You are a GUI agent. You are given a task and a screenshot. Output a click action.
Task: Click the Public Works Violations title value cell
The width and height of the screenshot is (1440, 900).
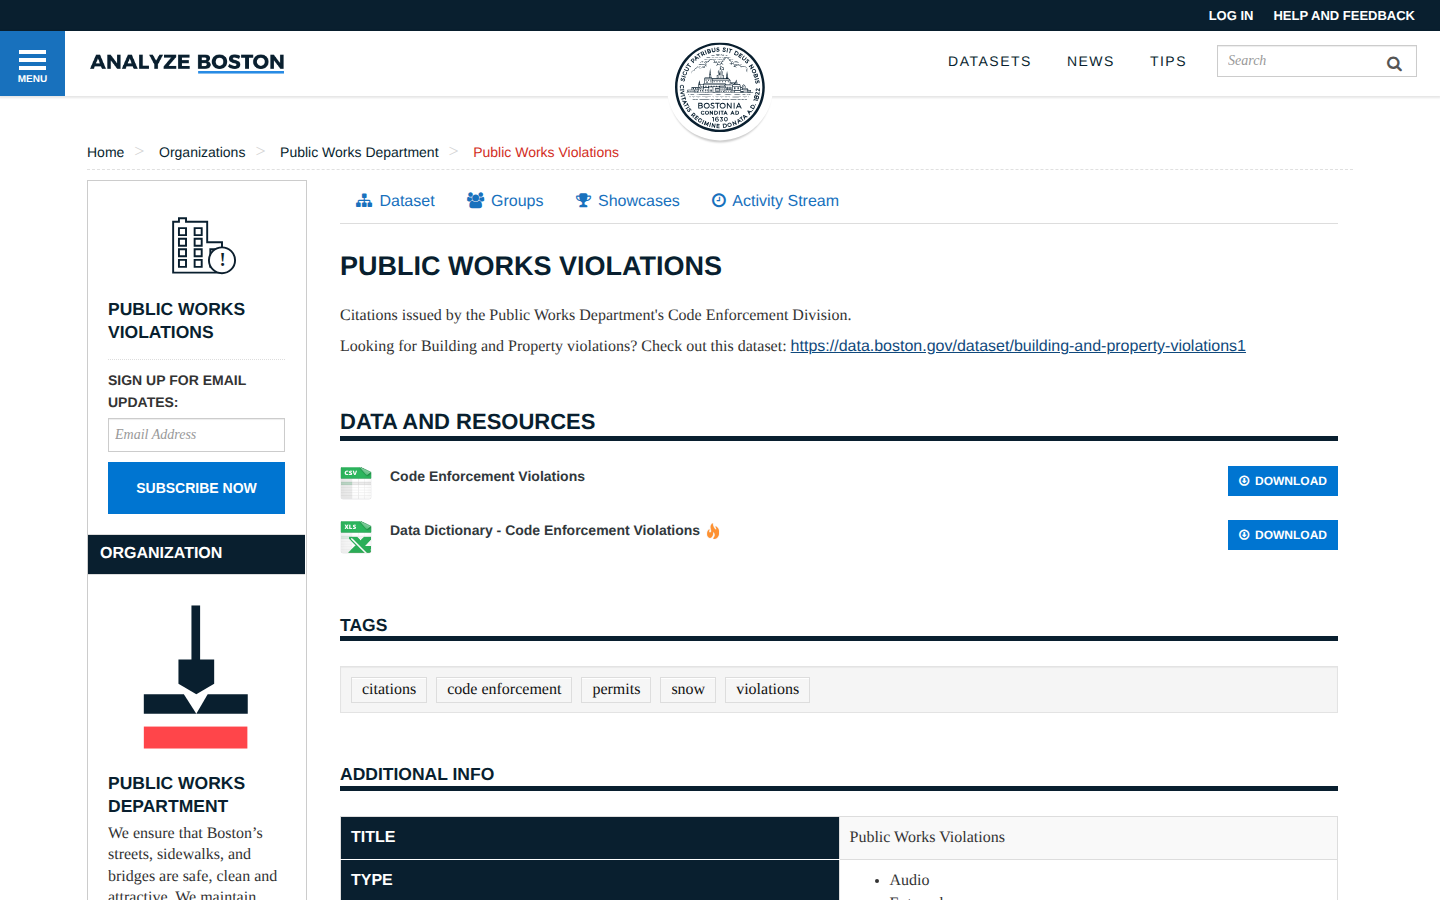[x=1088, y=838]
